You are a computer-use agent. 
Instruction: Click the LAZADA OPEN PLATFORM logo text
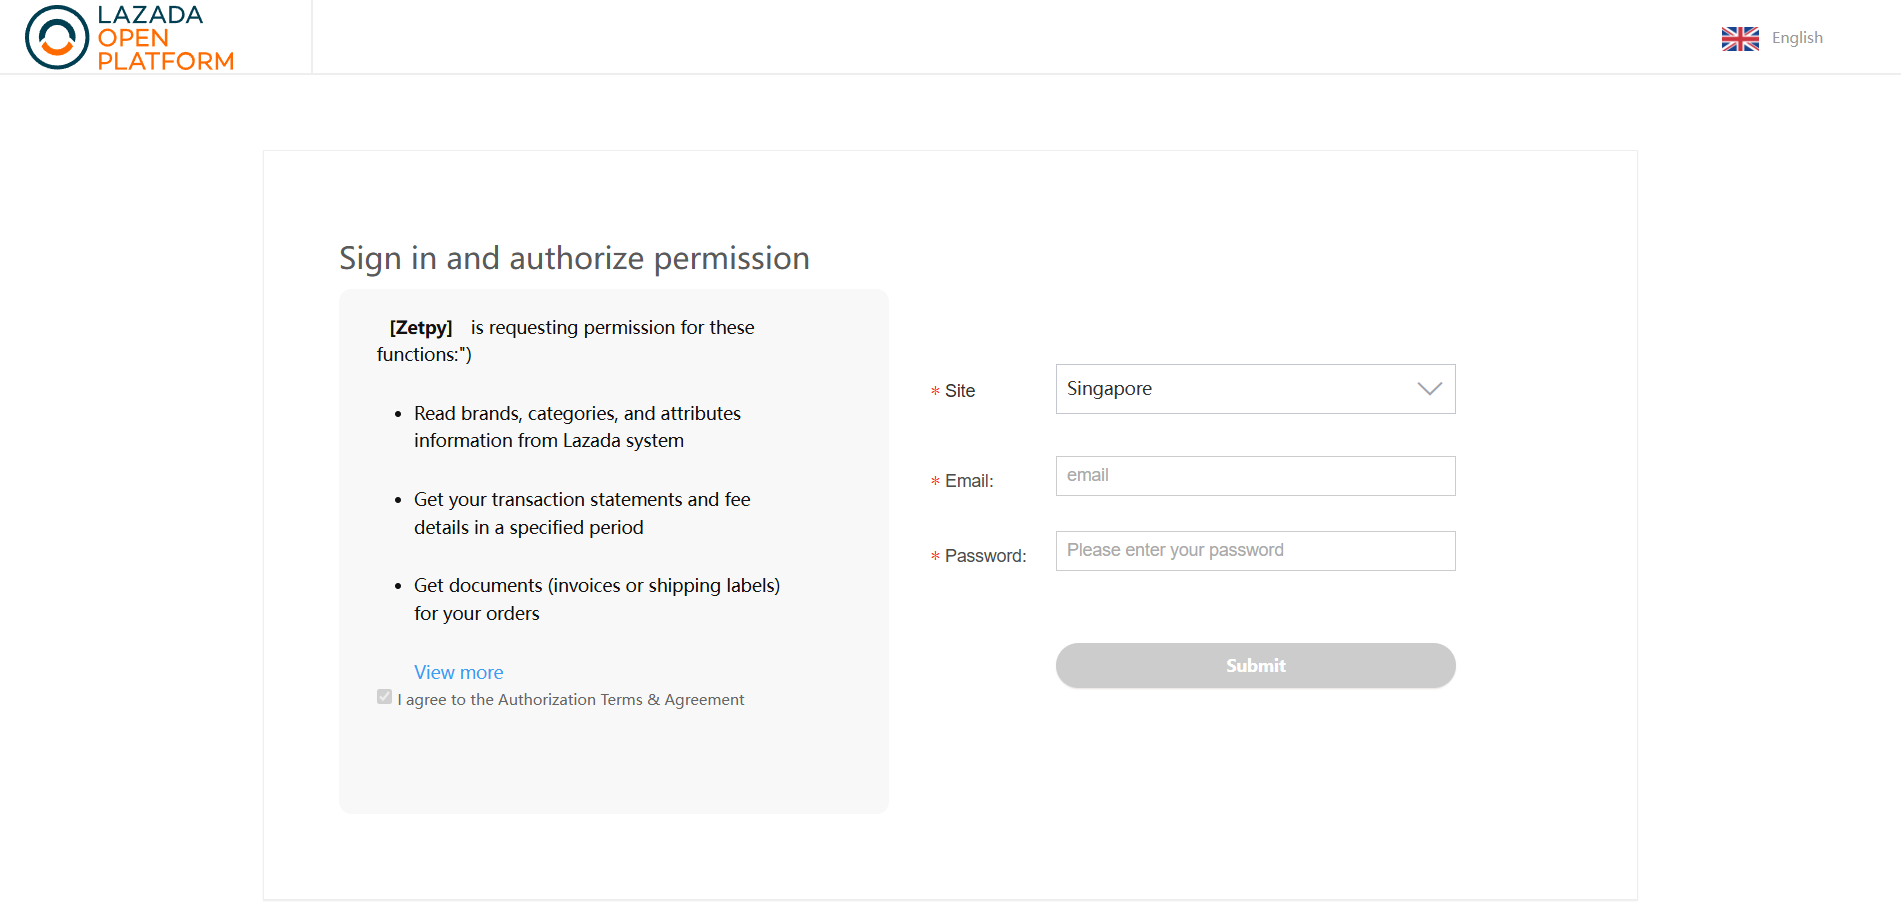pos(165,38)
